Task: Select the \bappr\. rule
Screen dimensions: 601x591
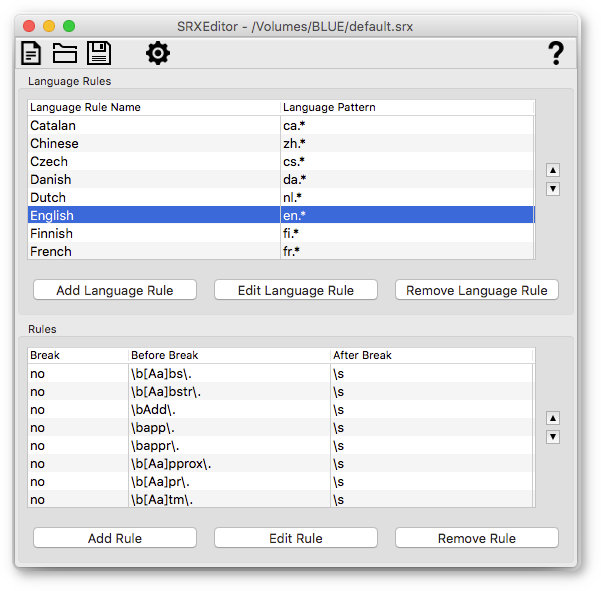Action: click(281, 445)
